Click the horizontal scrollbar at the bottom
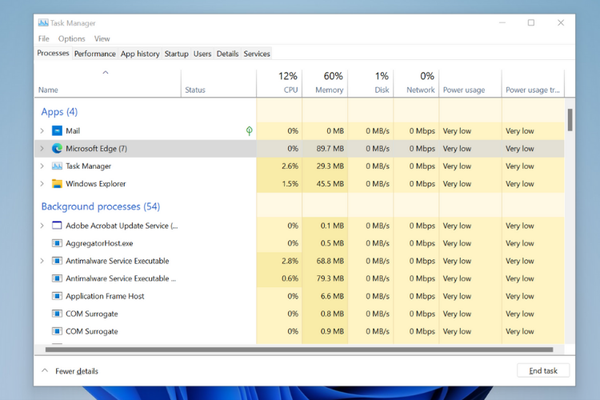 (x=299, y=349)
